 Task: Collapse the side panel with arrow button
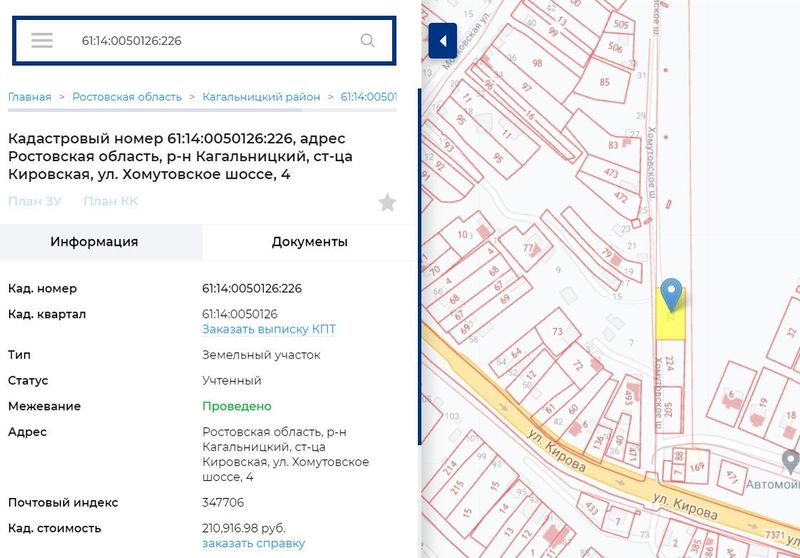[442, 41]
